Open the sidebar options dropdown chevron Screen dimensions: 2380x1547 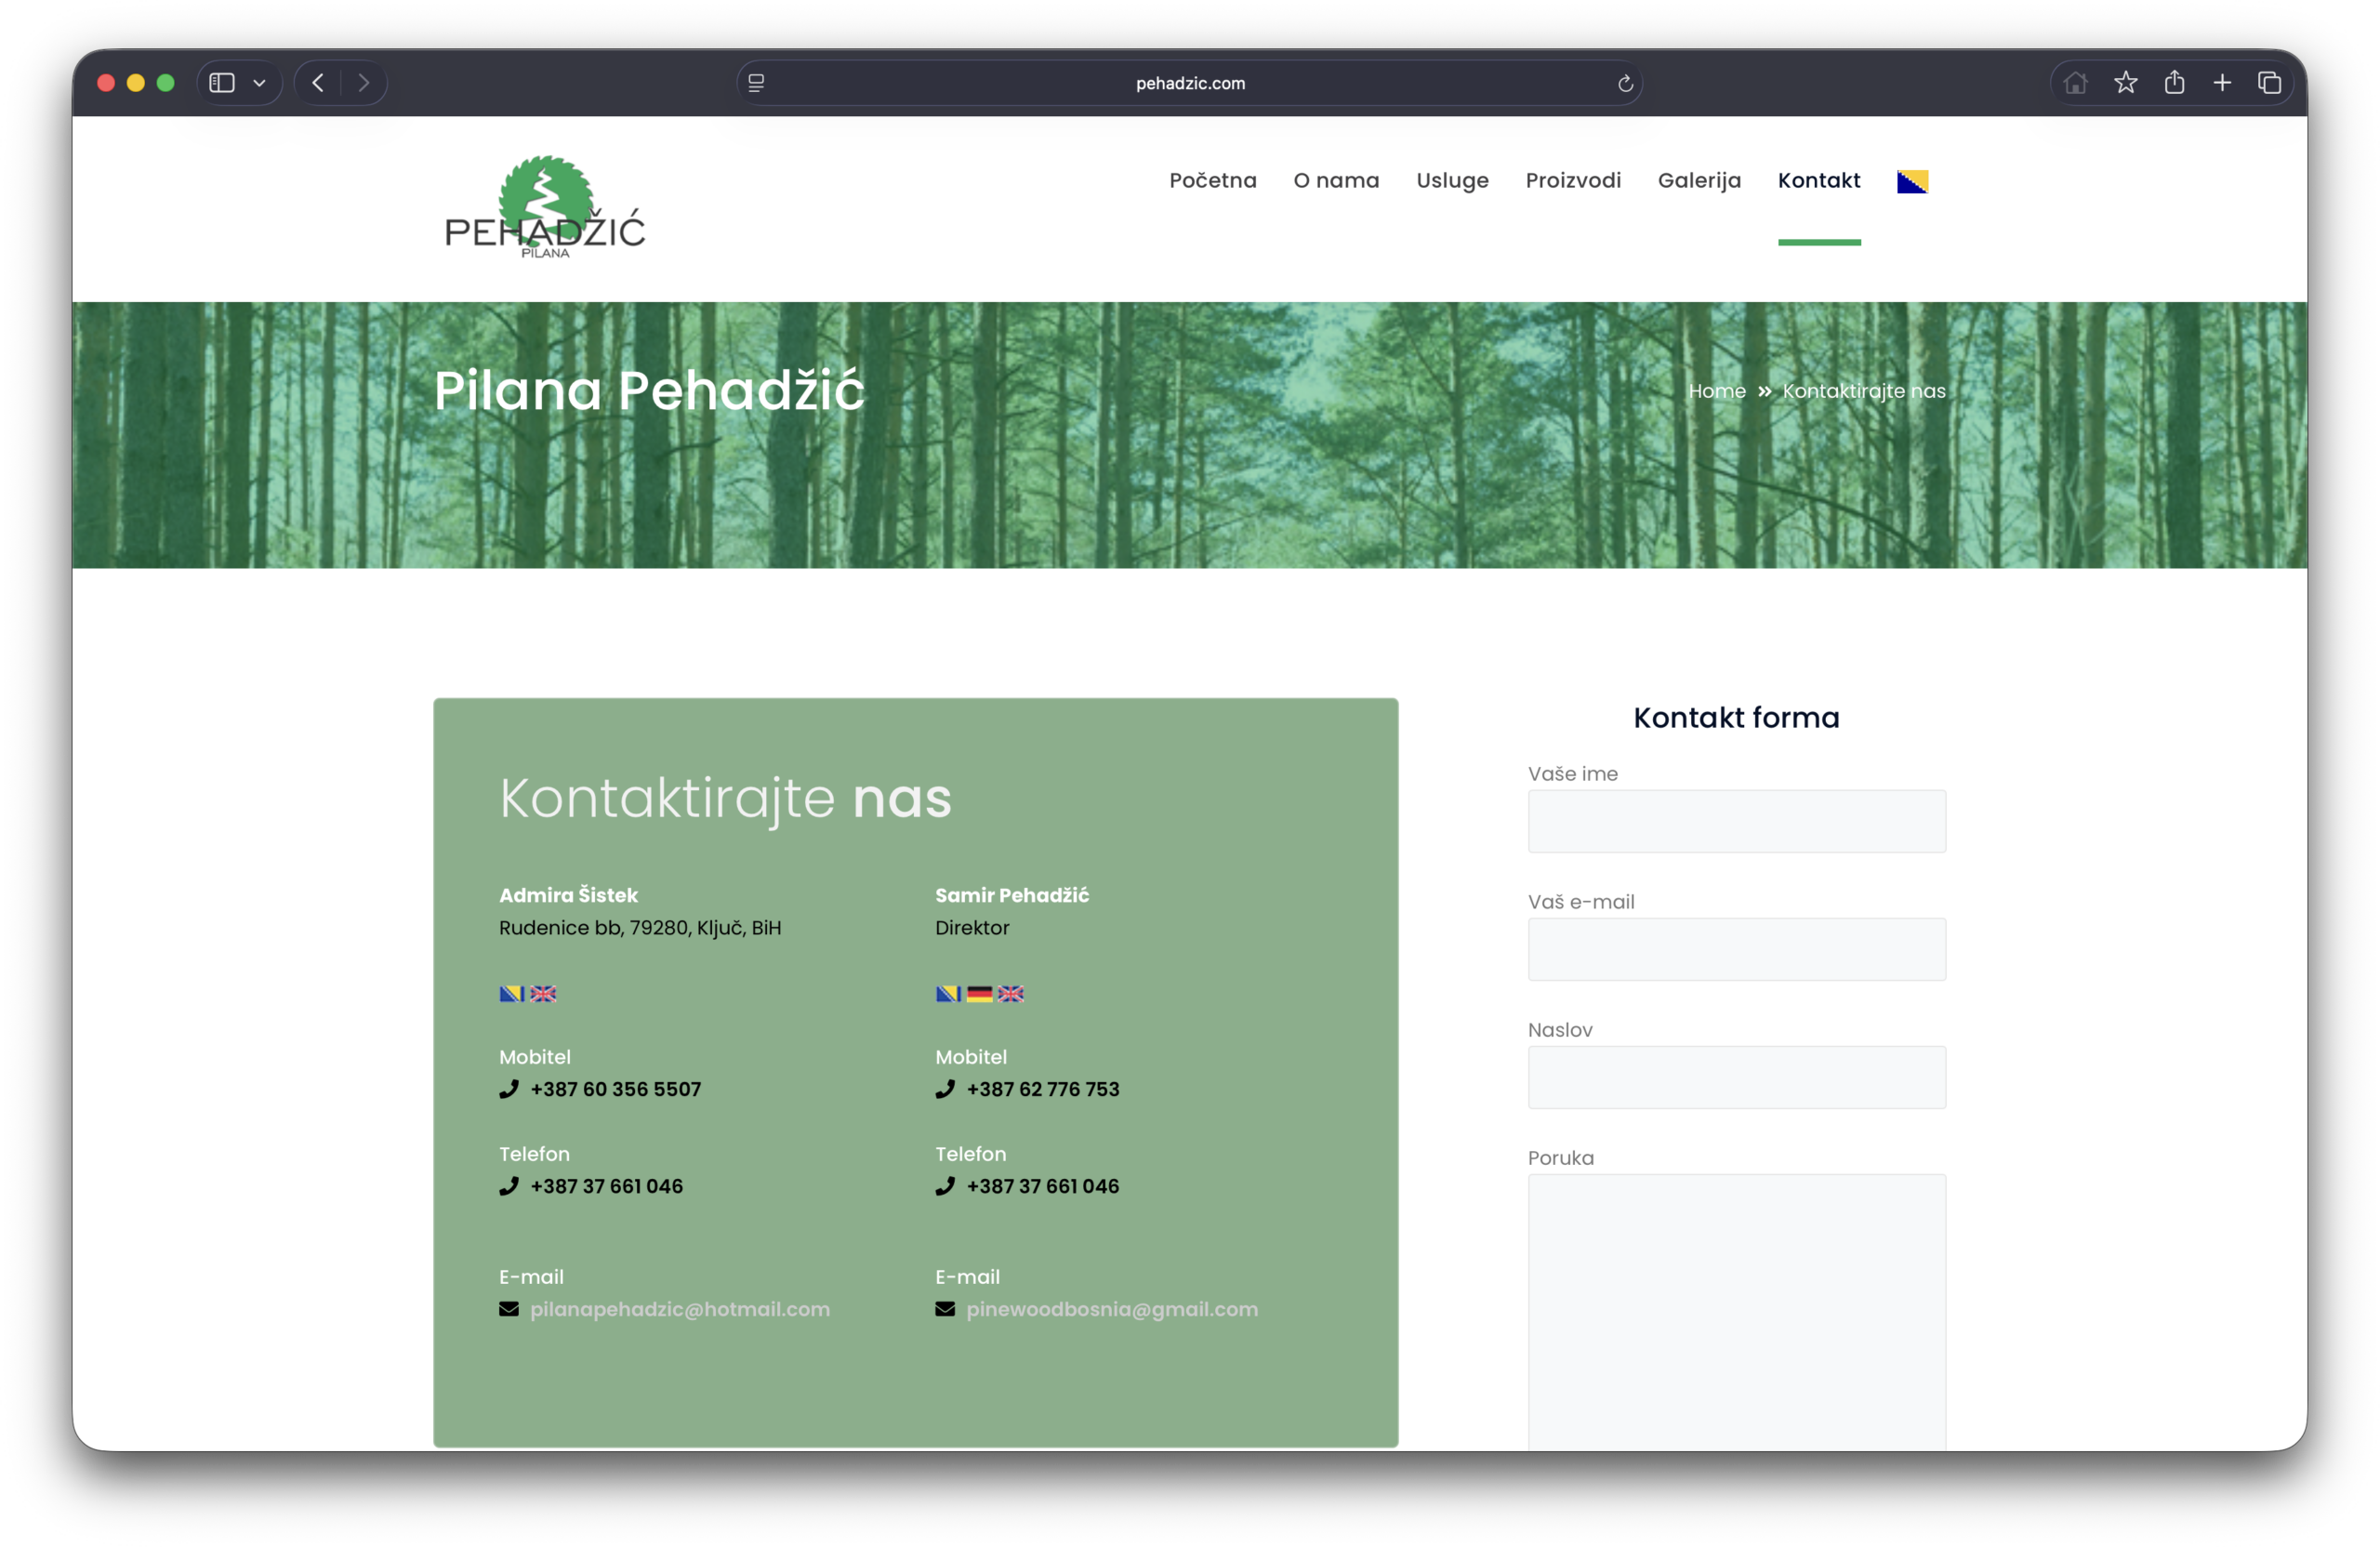click(260, 83)
